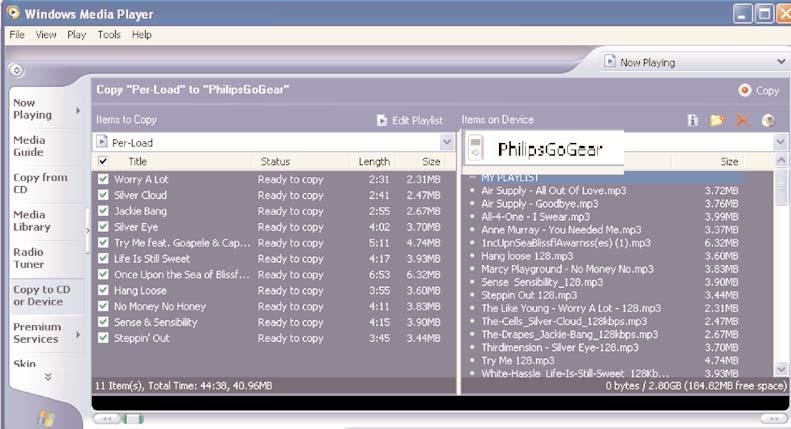
Task: Click the Now Playing list icon
Action: point(610,62)
